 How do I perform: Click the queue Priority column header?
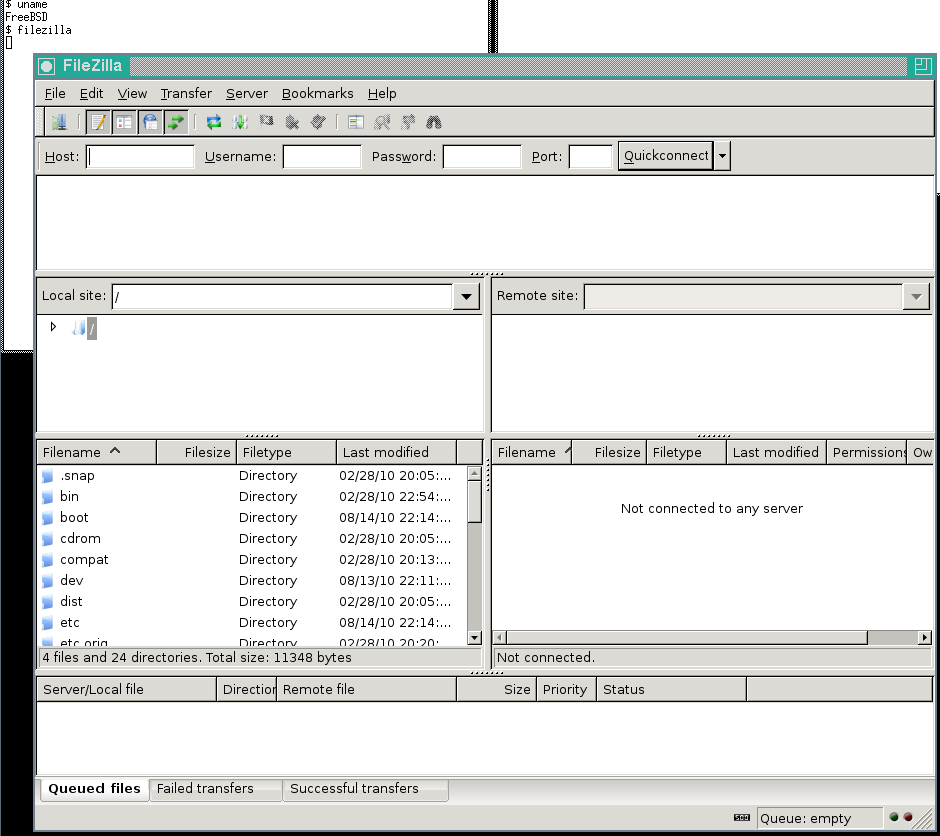(x=566, y=689)
